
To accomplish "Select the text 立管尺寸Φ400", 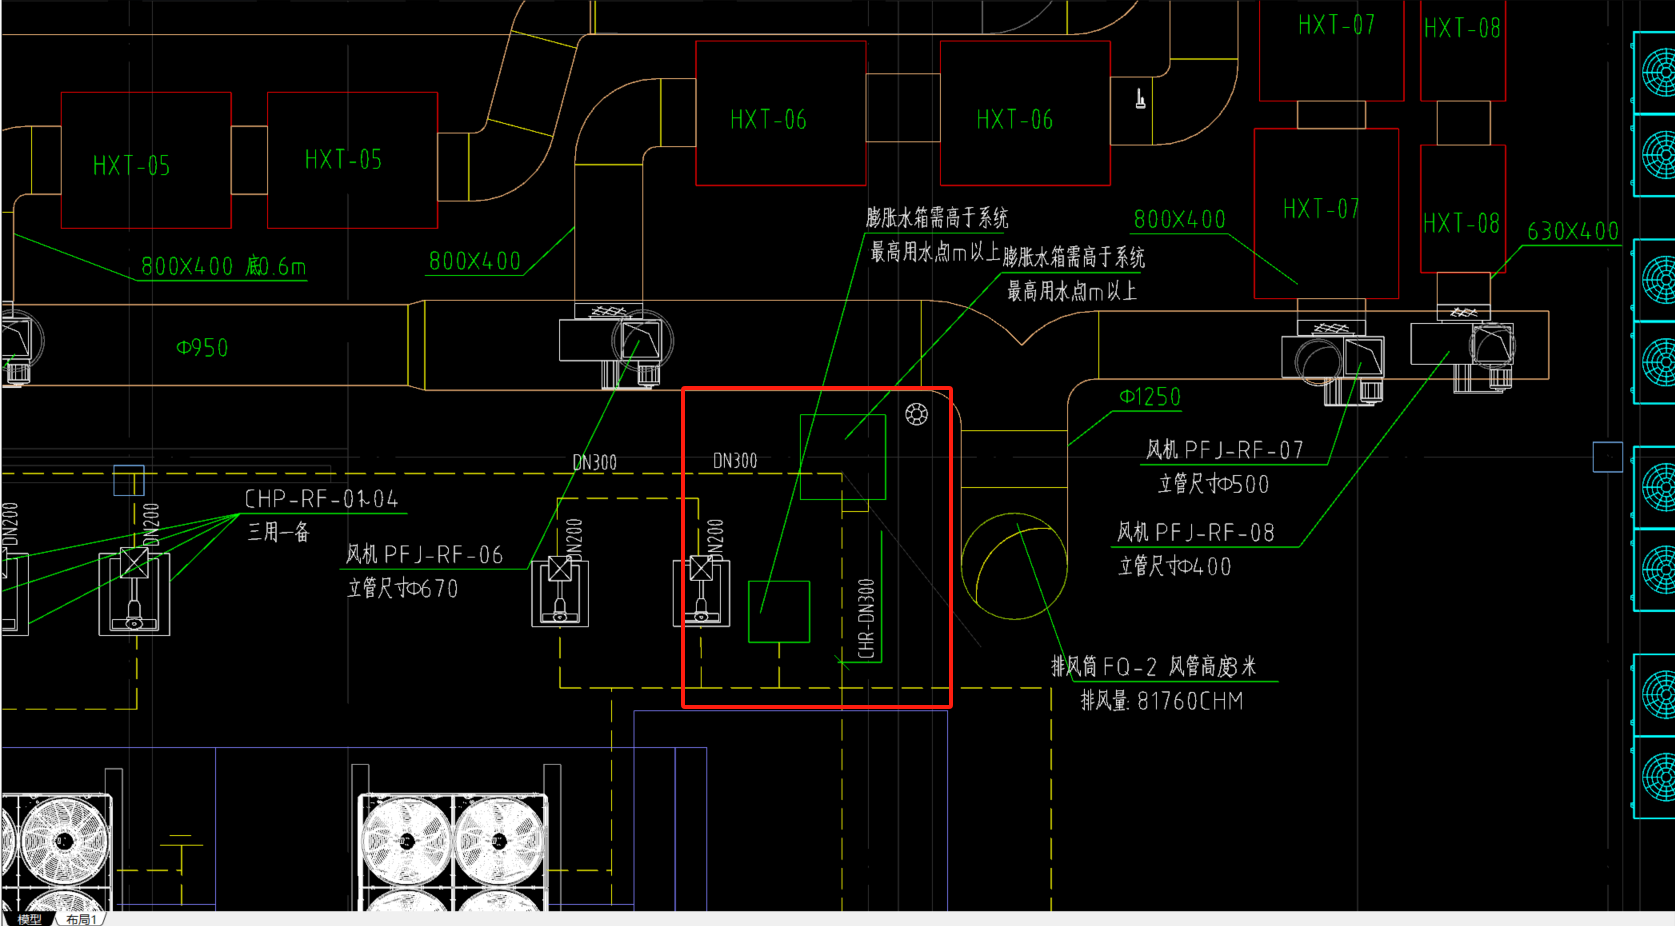I will pos(1174,567).
